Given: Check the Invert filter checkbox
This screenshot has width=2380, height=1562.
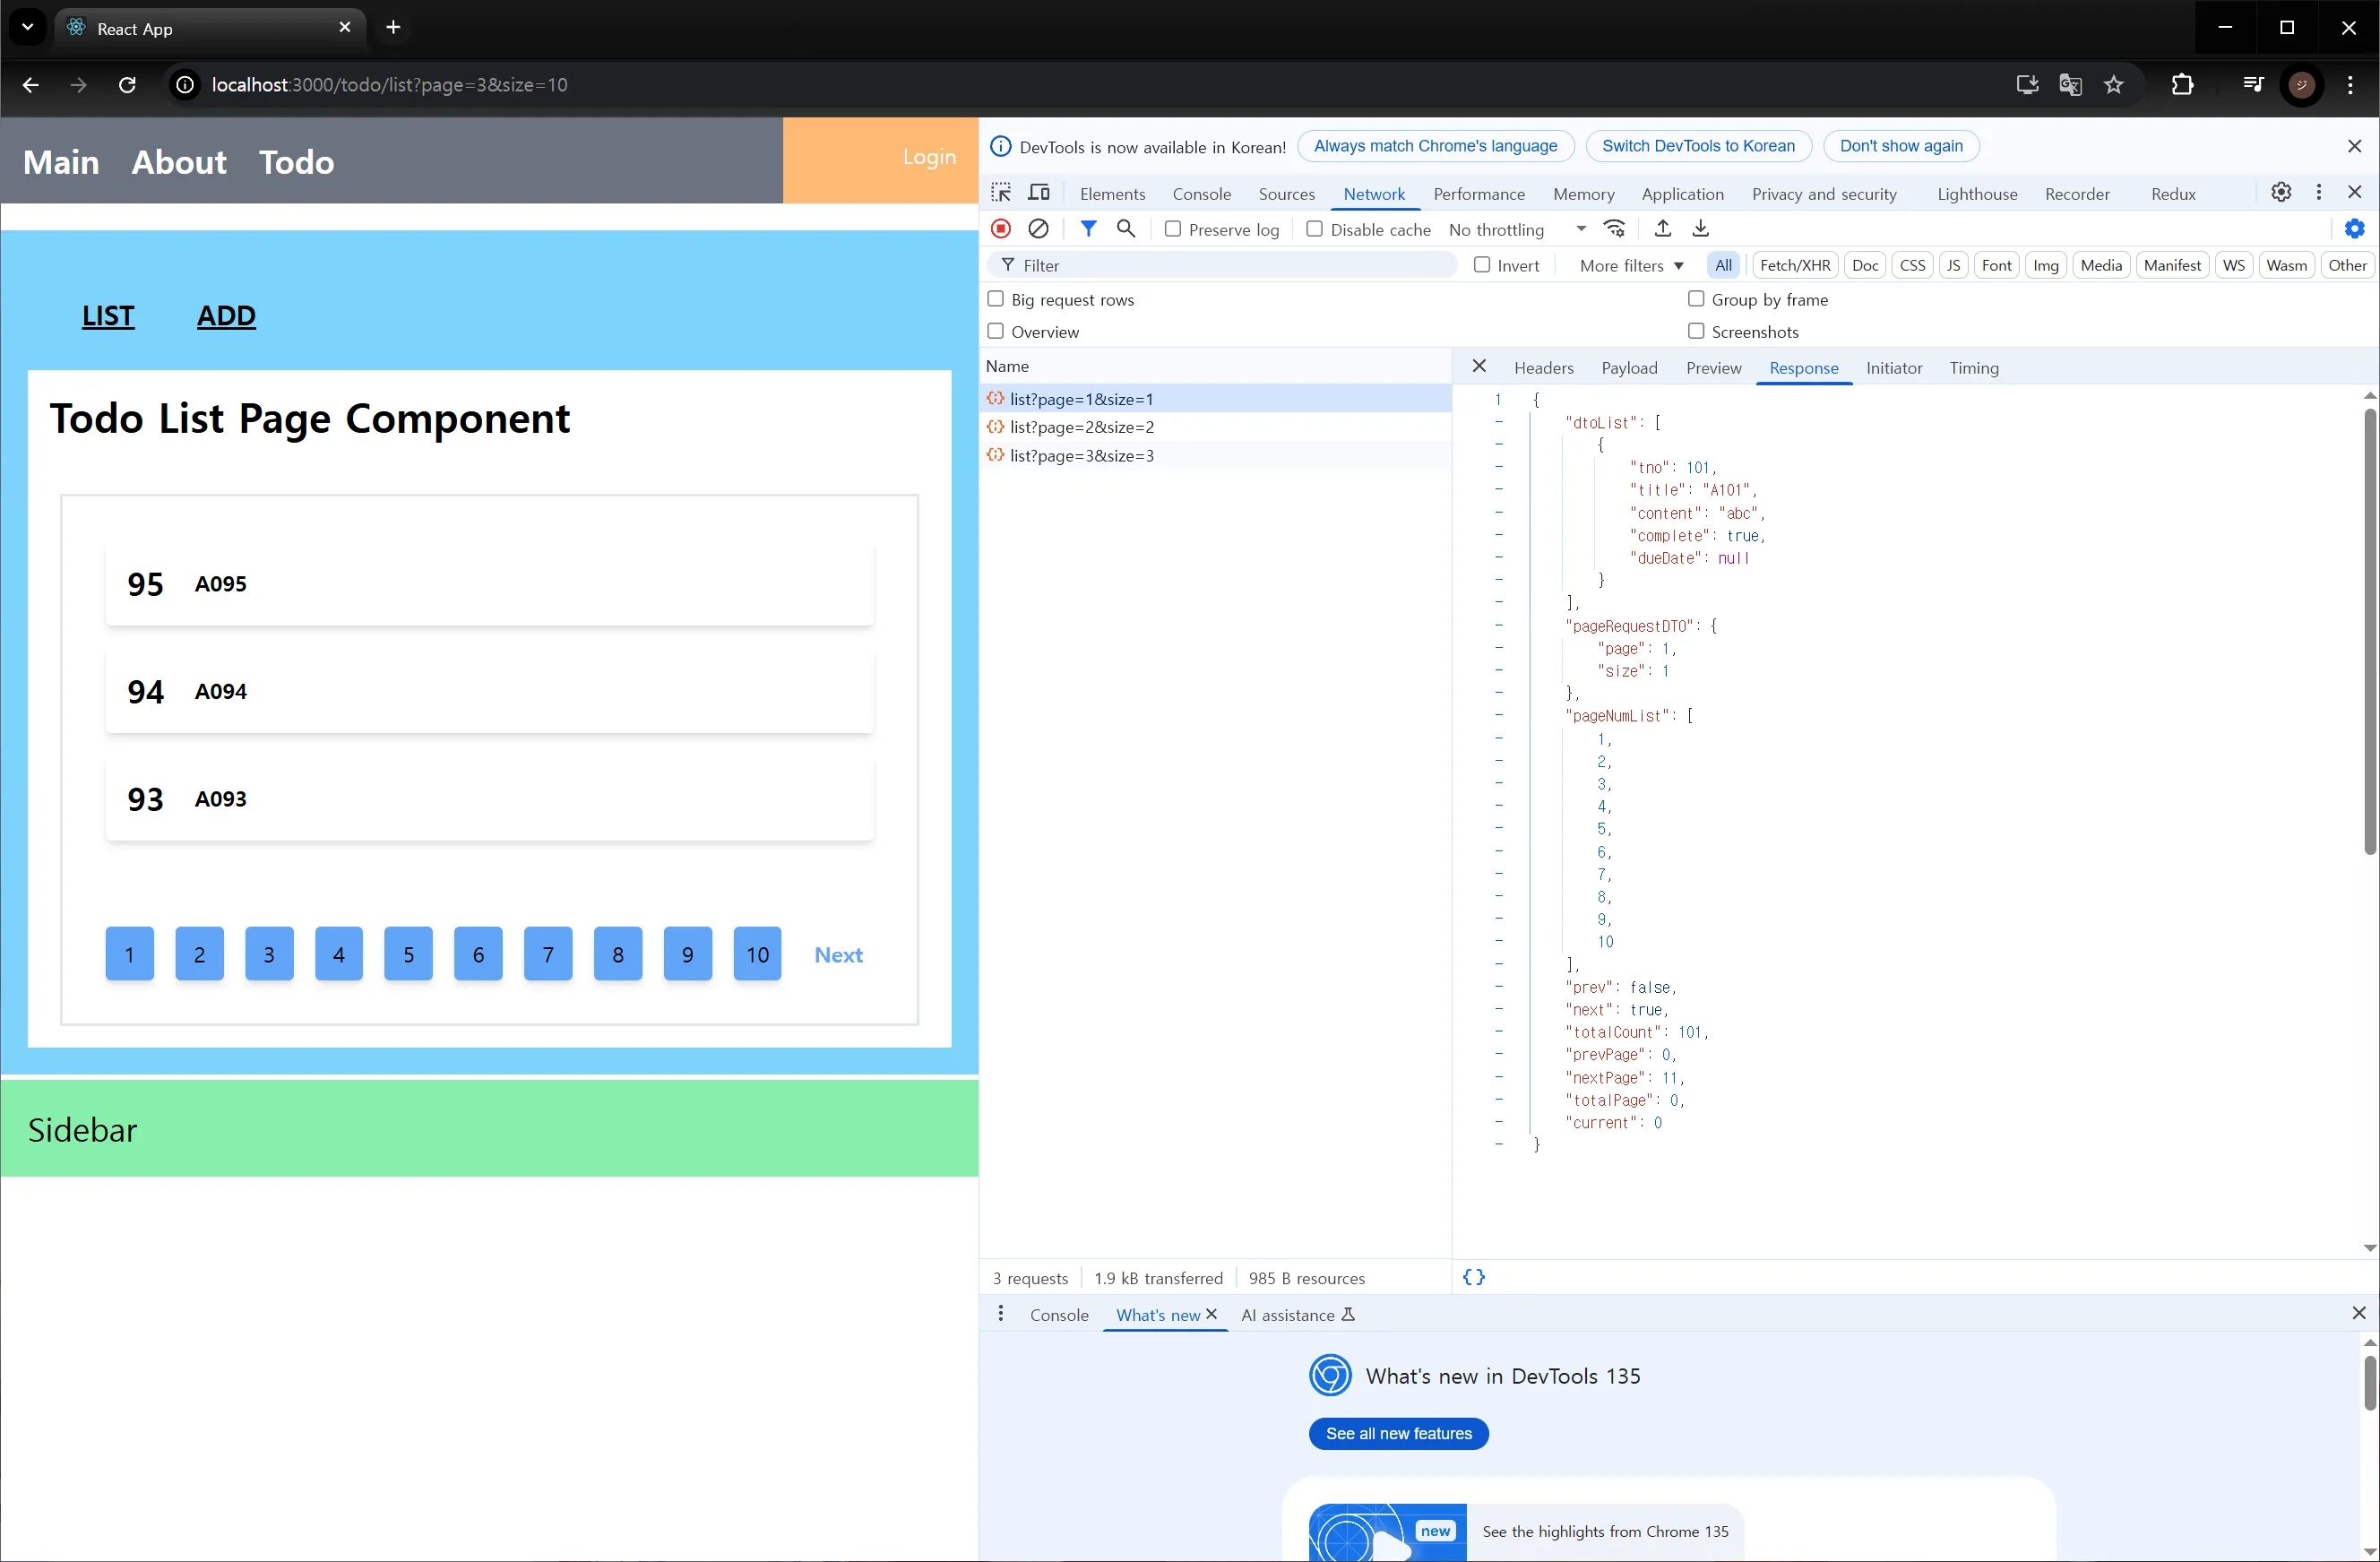Looking at the screenshot, I should click(x=1482, y=265).
